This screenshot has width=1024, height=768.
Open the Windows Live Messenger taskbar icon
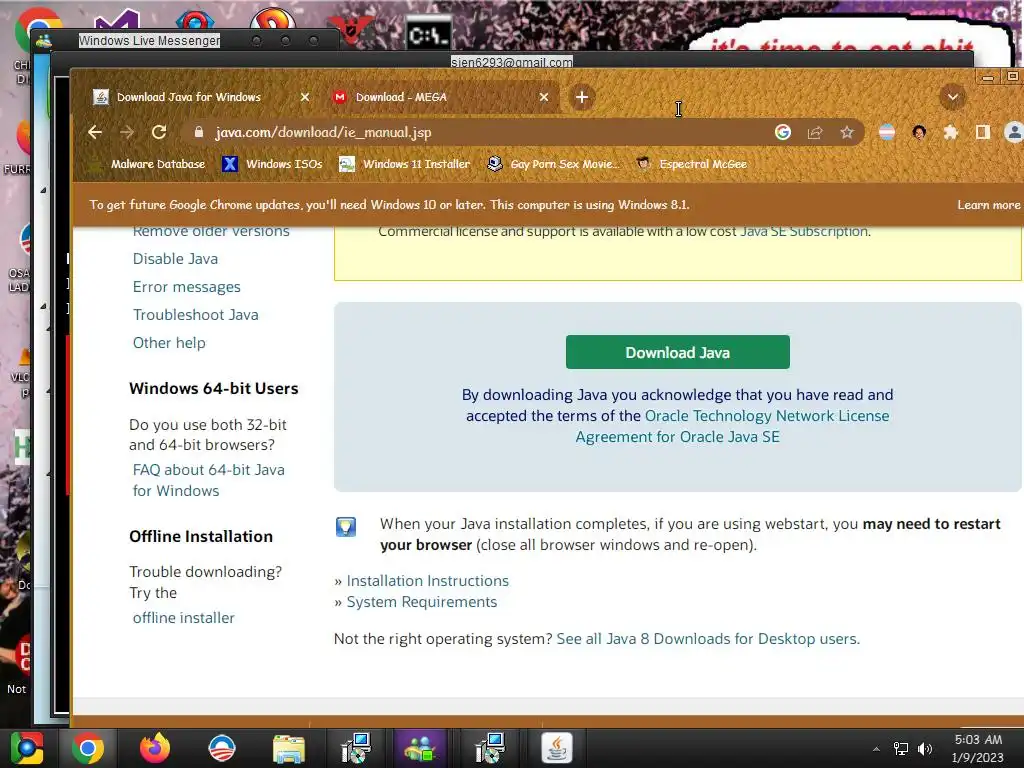[420, 748]
